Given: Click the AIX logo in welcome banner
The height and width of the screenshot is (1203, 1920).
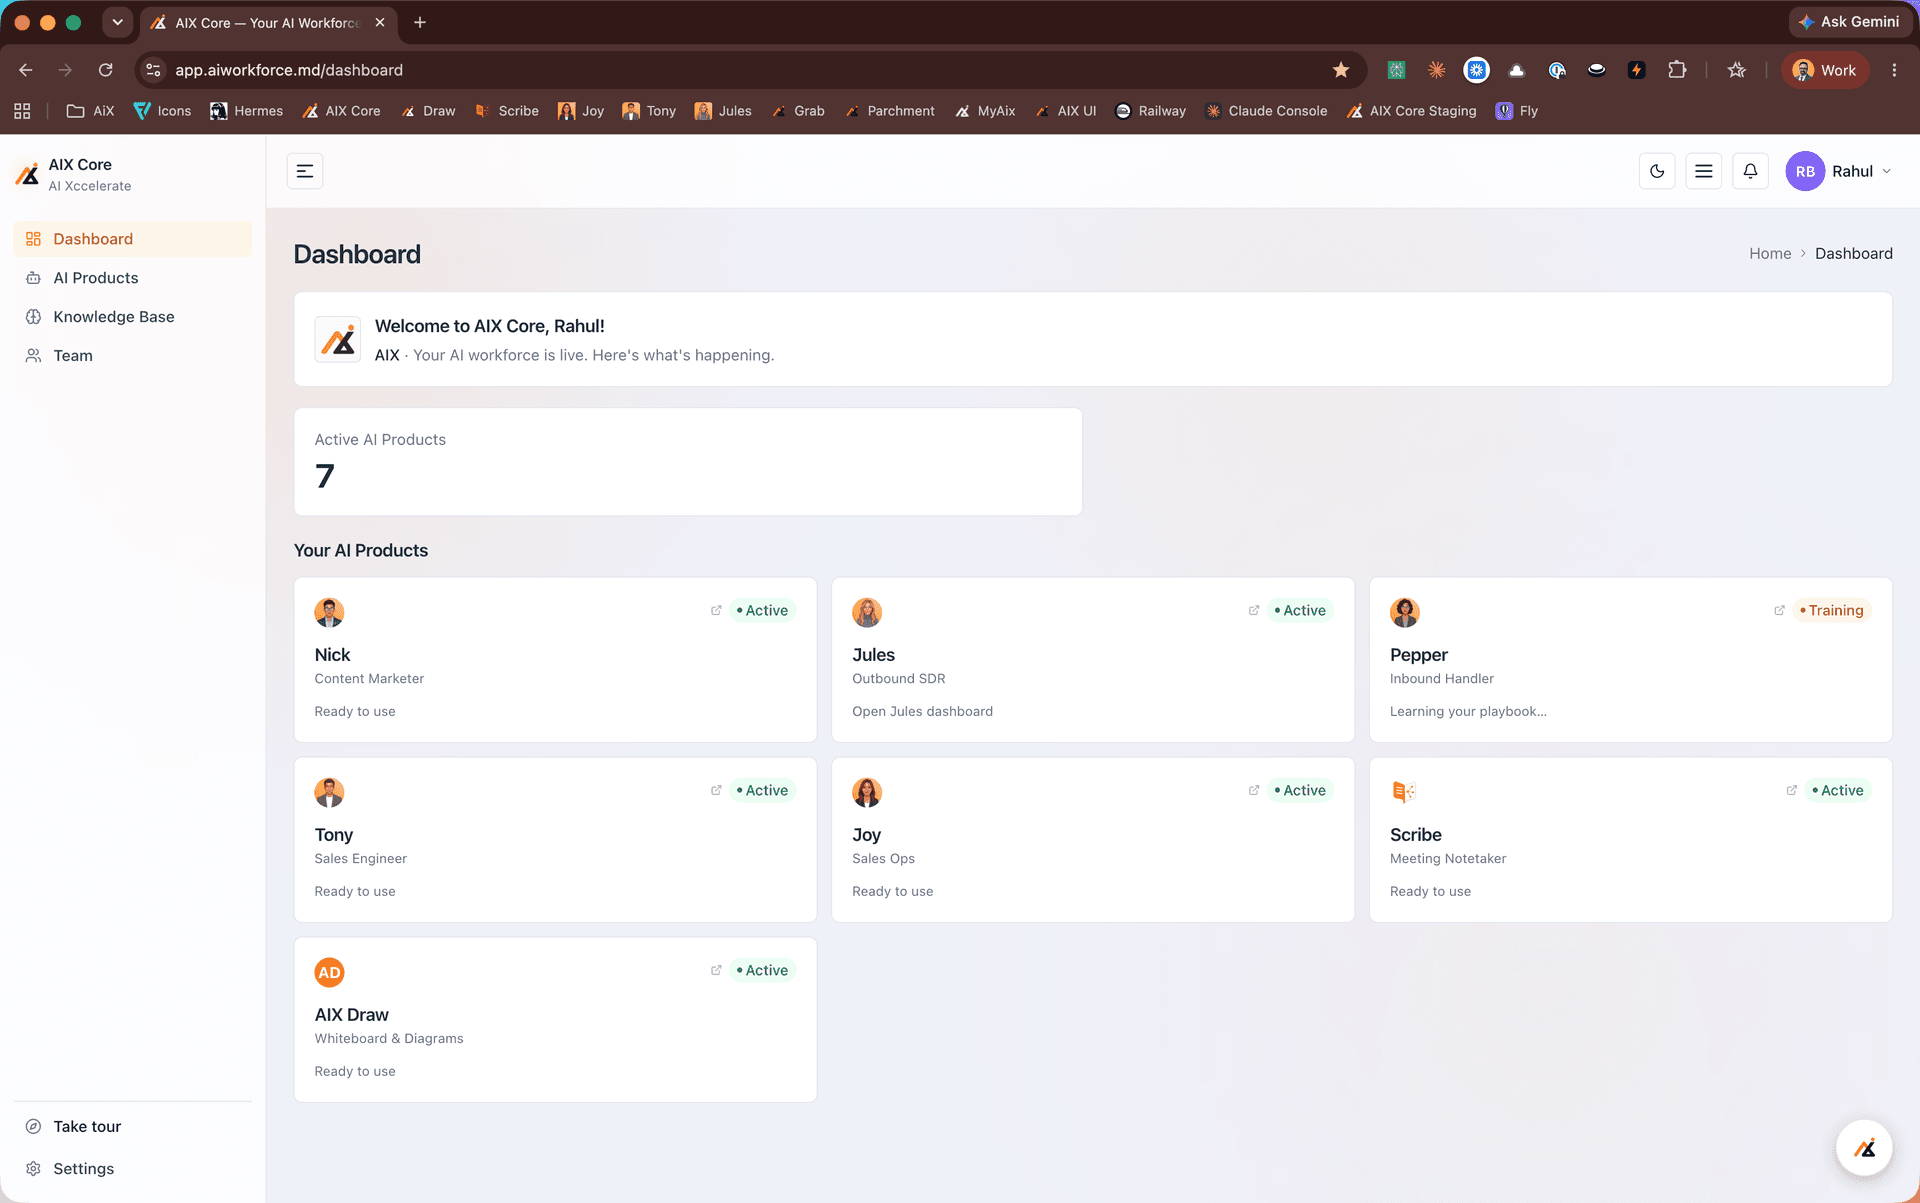Looking at the screenshot, I should pos(338,340).
